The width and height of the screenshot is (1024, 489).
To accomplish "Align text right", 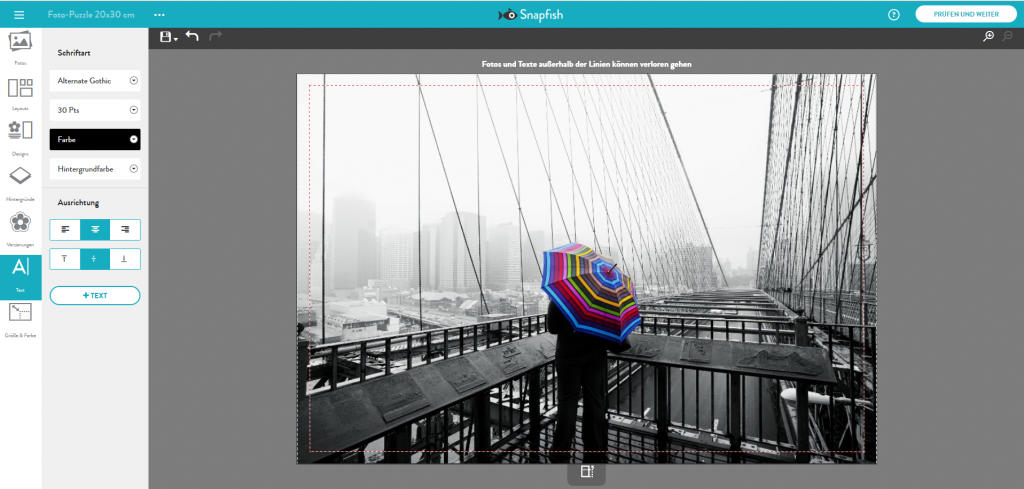I will pos(125,230).
